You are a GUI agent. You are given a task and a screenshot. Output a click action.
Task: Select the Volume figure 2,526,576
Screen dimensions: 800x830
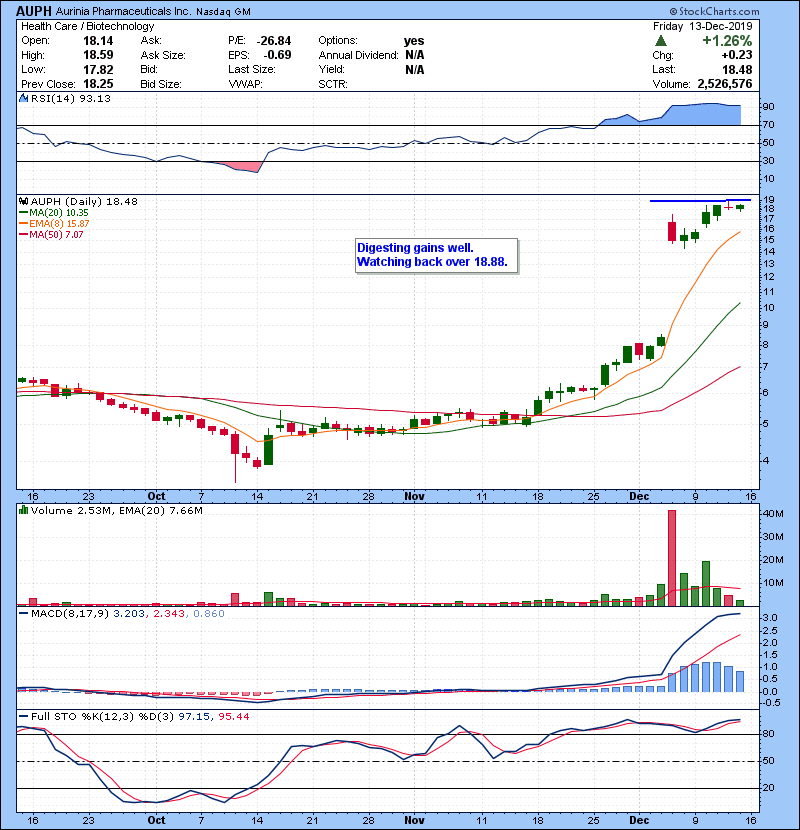click(725, 84)
